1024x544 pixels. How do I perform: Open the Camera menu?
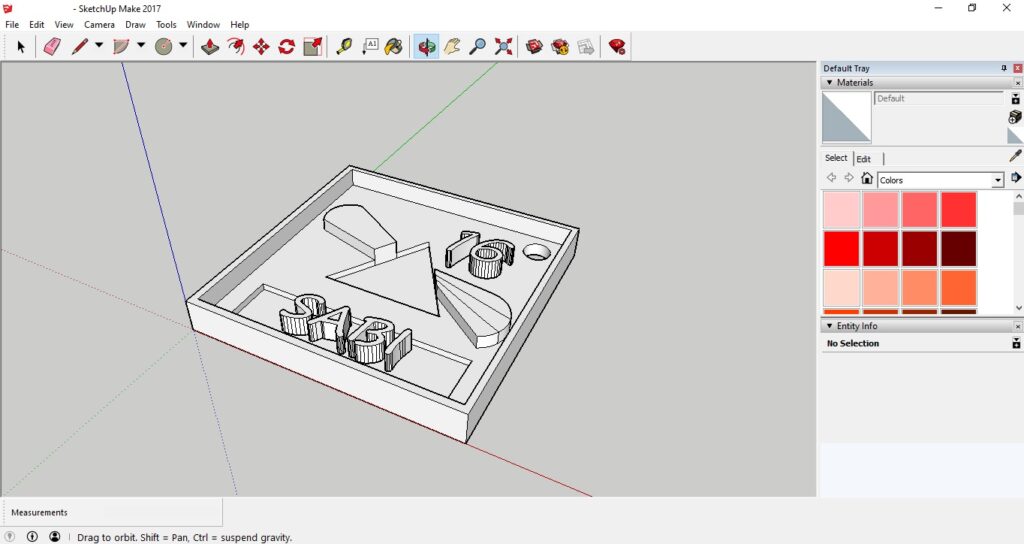pyautogui.click(x=99, y=24)
